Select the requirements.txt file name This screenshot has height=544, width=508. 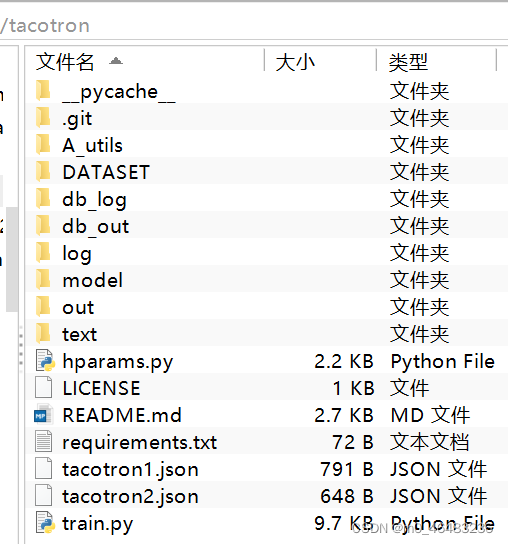[x=139, y=443]
